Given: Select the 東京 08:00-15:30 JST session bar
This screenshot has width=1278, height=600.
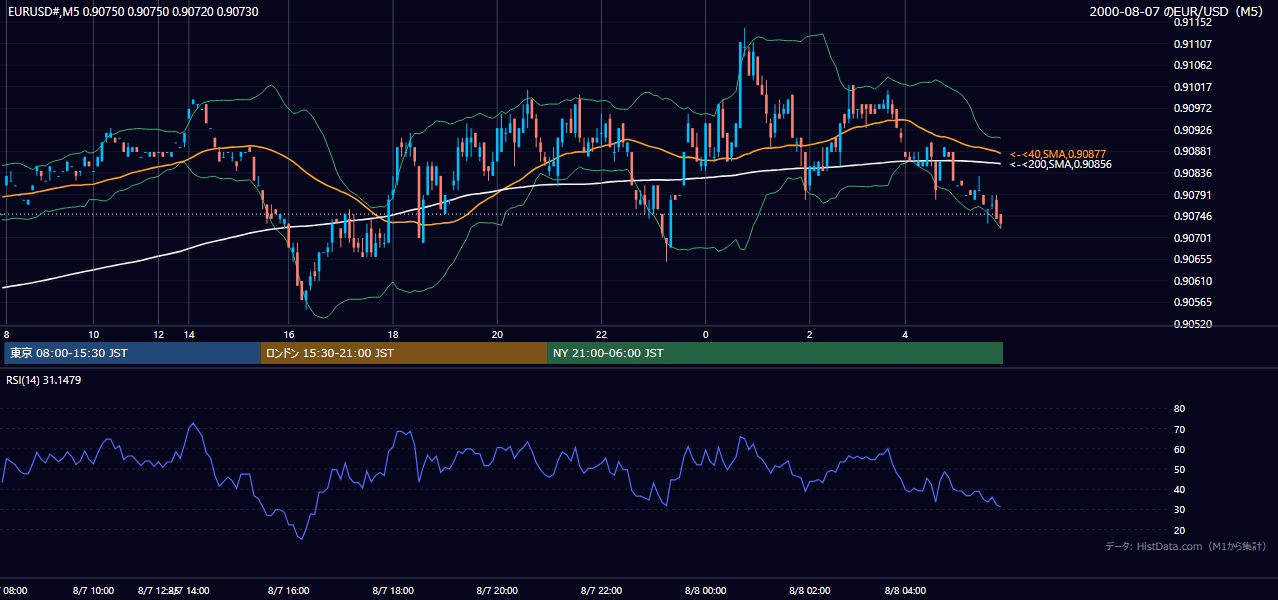Looking at the screenshot, I should pos(131,353).
